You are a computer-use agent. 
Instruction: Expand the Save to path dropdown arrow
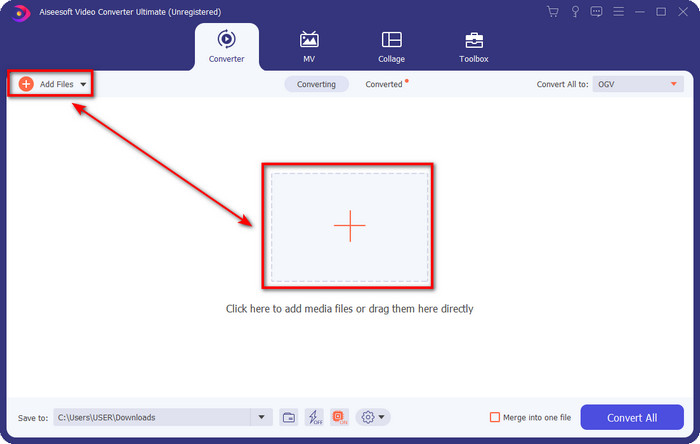[x=262, y=417]
